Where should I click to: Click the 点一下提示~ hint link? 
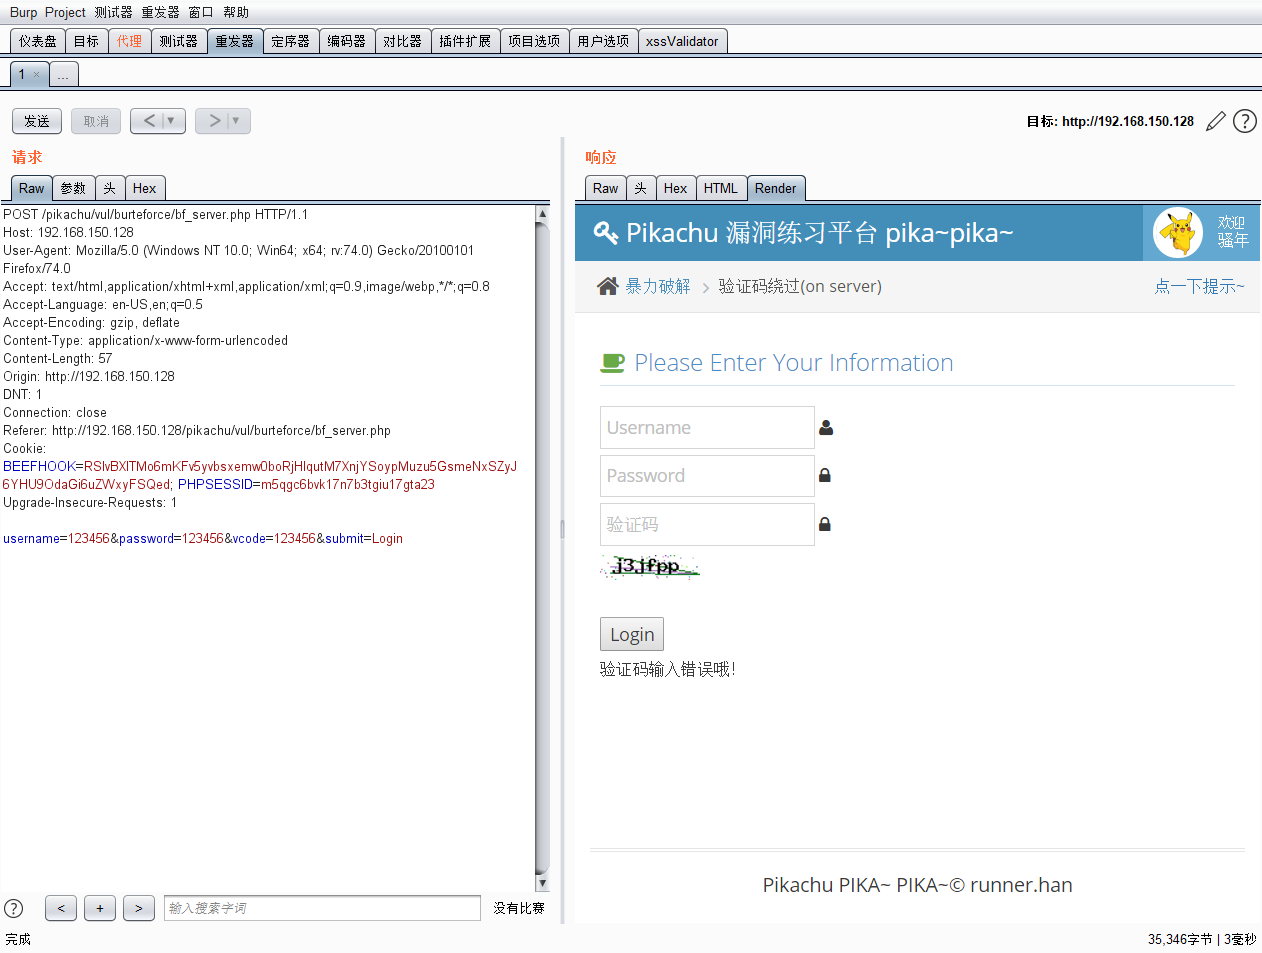pyautogui.click(x=1199, y=286)
